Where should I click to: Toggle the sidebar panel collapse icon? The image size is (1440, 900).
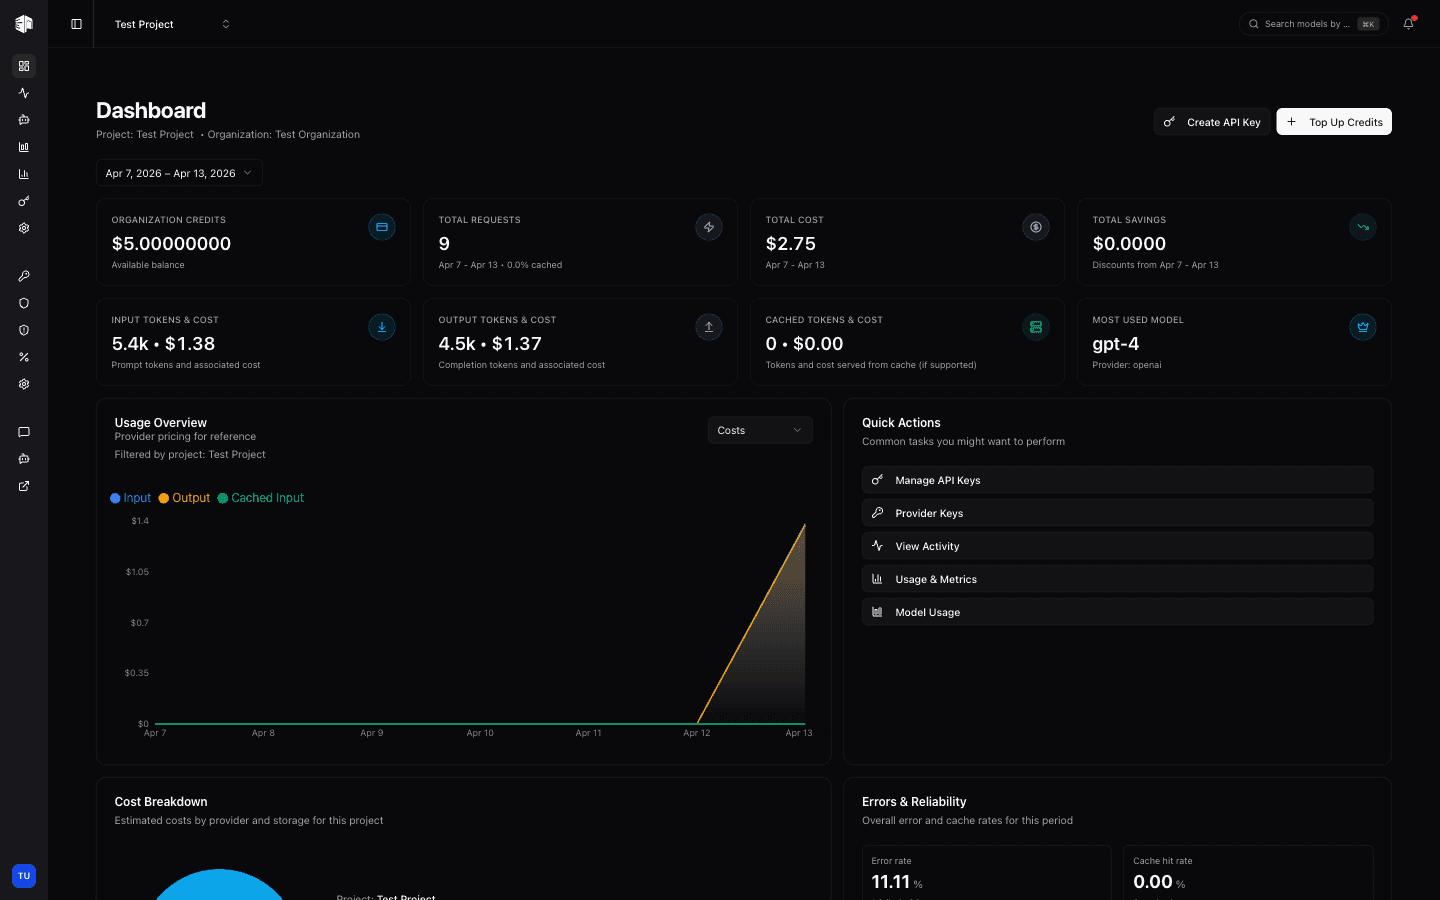(x=76, y=24)
